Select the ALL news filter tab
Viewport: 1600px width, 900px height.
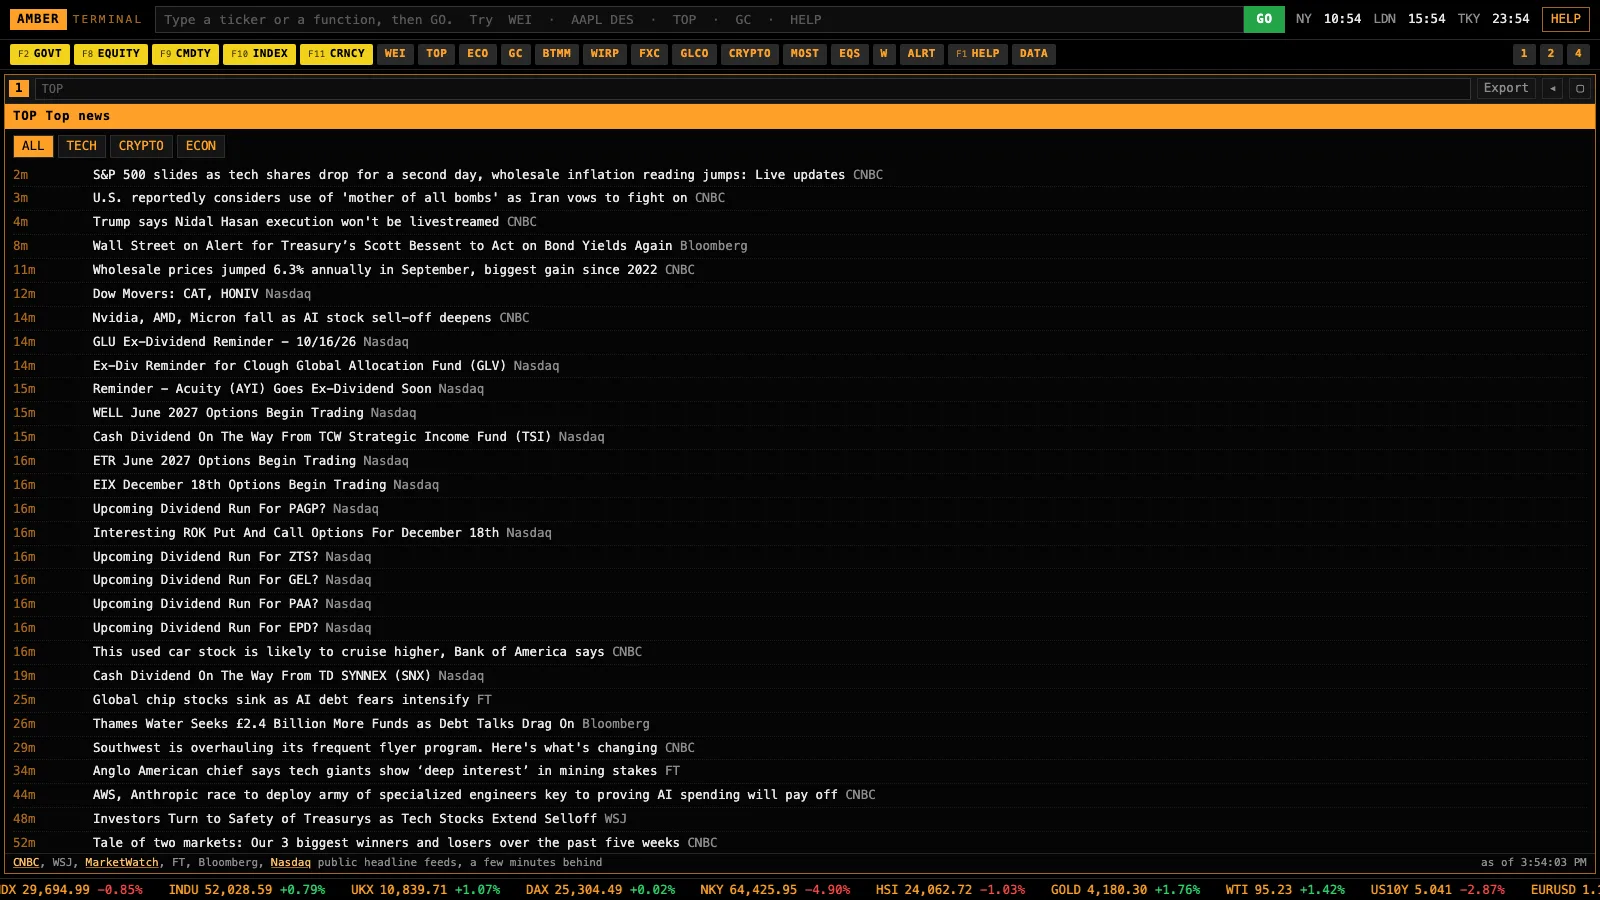click(33, 146)
